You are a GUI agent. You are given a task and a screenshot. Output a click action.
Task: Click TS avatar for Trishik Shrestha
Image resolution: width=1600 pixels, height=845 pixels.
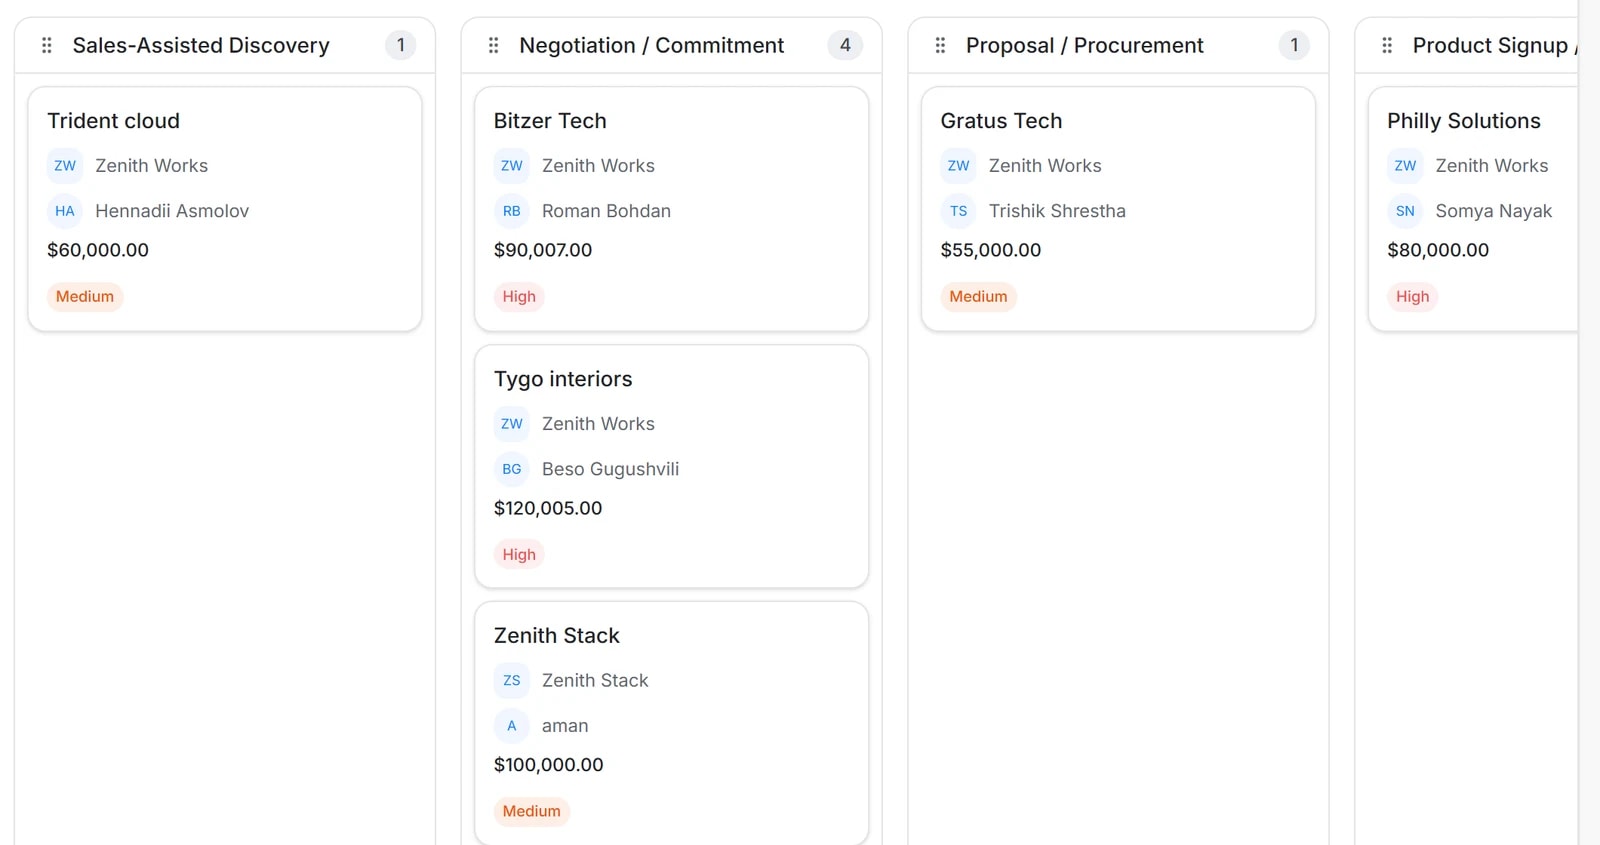click(959, 211)
